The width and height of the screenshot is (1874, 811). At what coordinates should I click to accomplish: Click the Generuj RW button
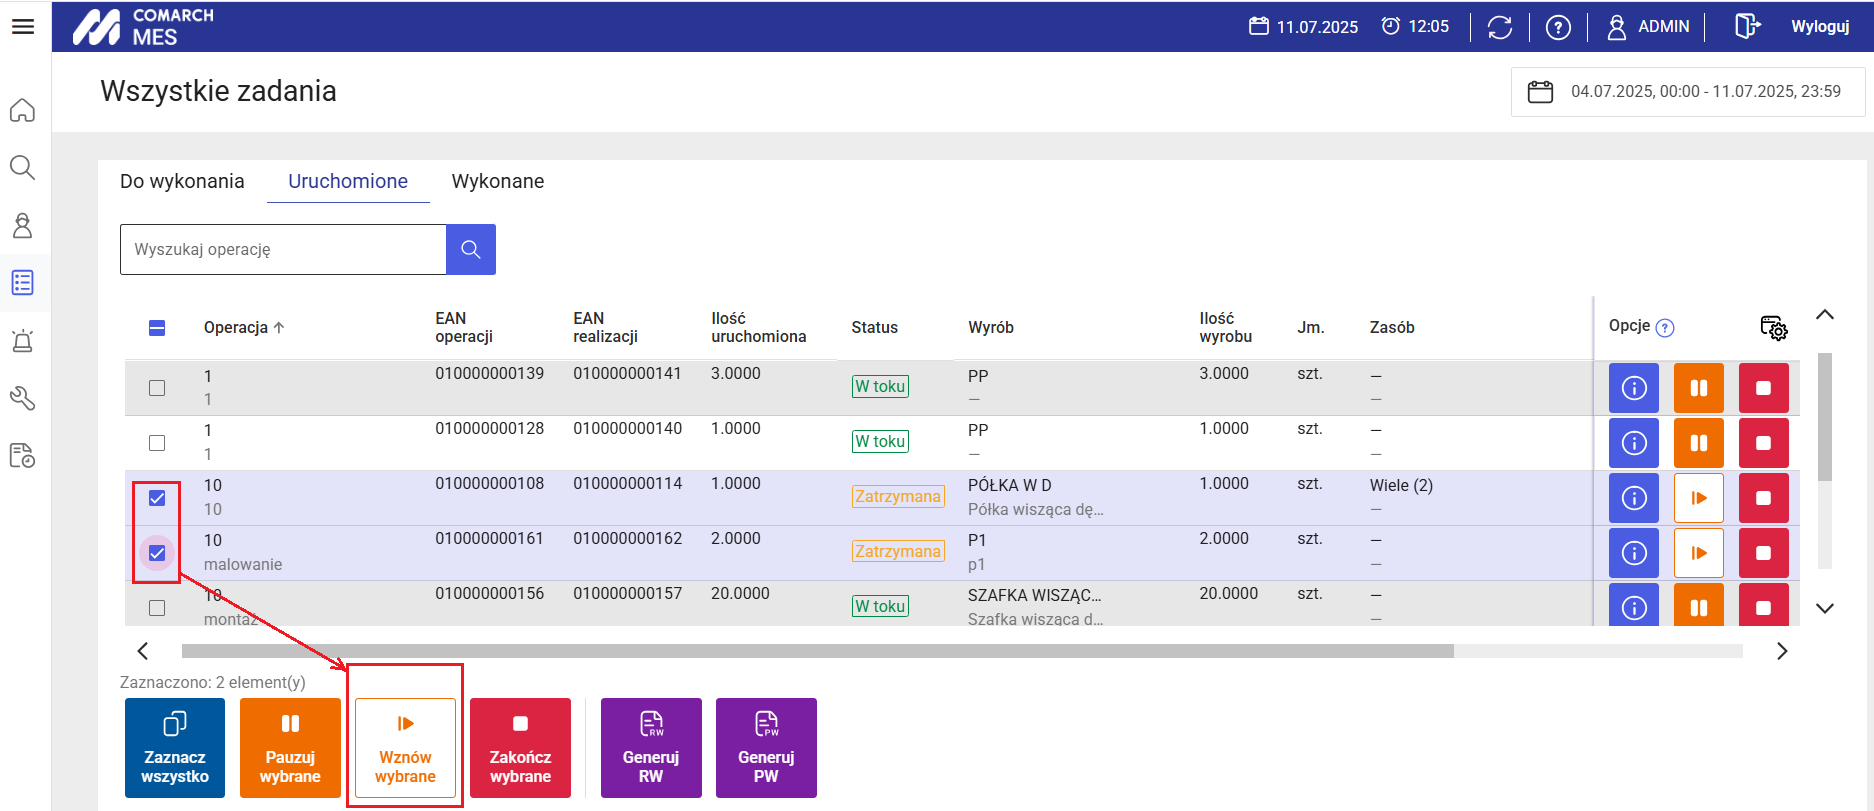coord(651,748)
